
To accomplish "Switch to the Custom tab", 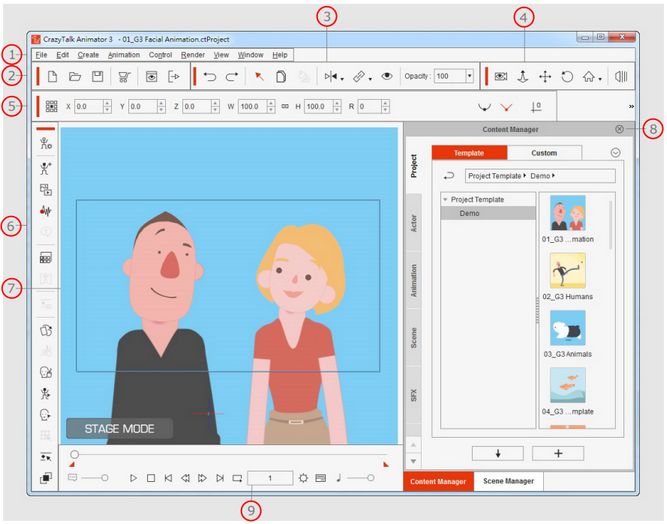I will click(x=544, y=153).
